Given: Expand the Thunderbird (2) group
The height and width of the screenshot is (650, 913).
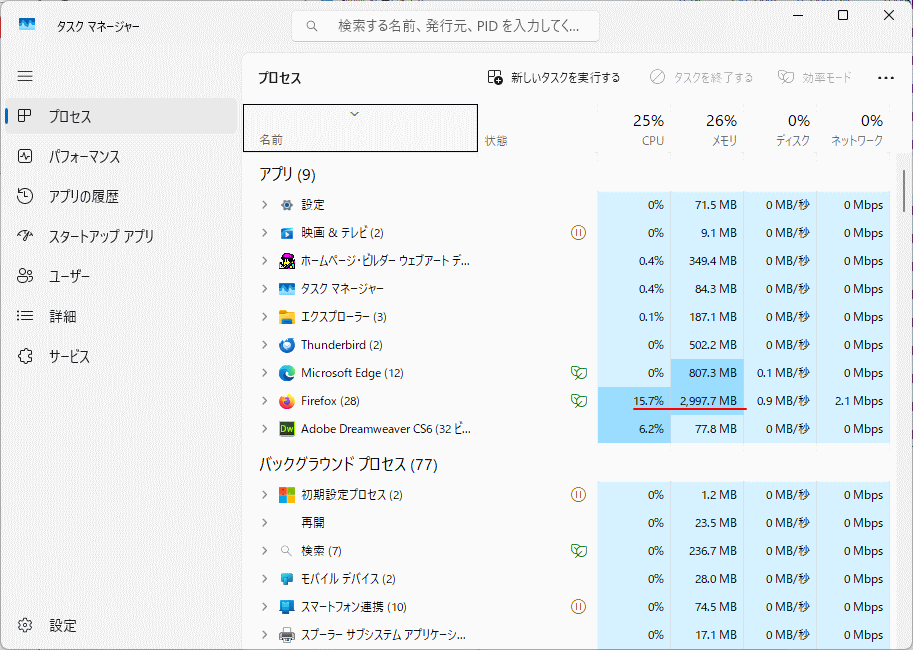Looking at the screenshot, I should coord(264,345).
